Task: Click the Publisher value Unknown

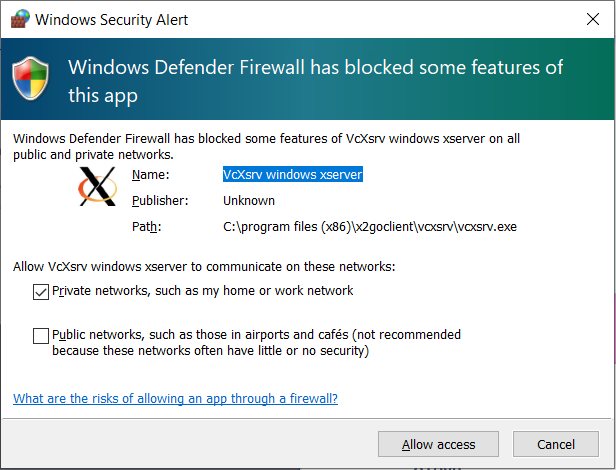Action: [249, 200]
